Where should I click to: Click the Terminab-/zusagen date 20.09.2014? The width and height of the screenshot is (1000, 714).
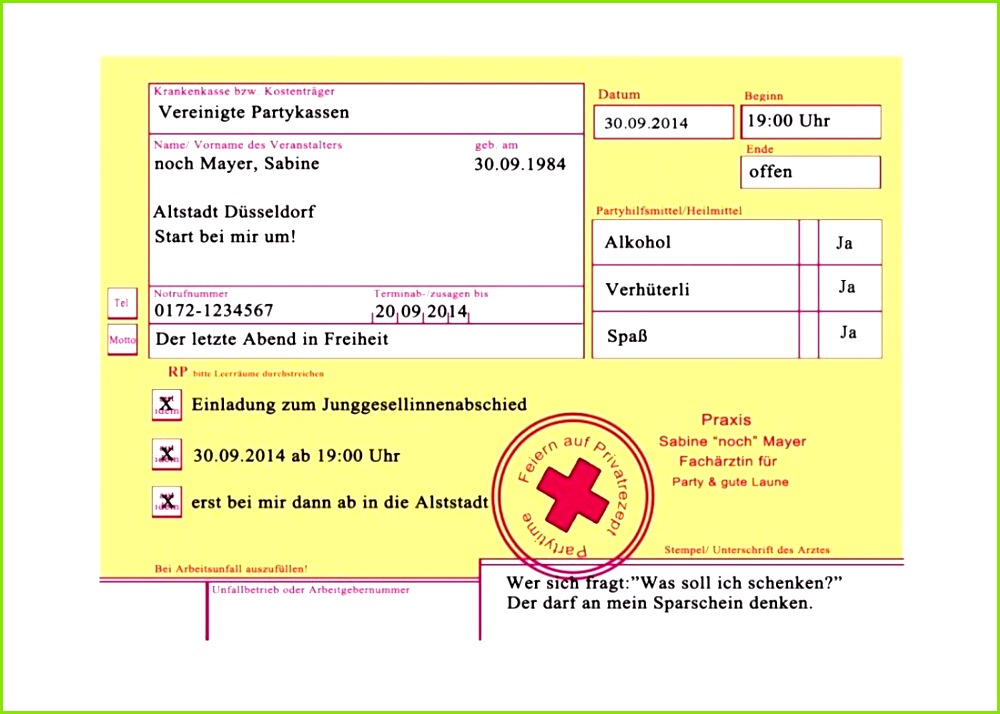[x=421, y=312]
